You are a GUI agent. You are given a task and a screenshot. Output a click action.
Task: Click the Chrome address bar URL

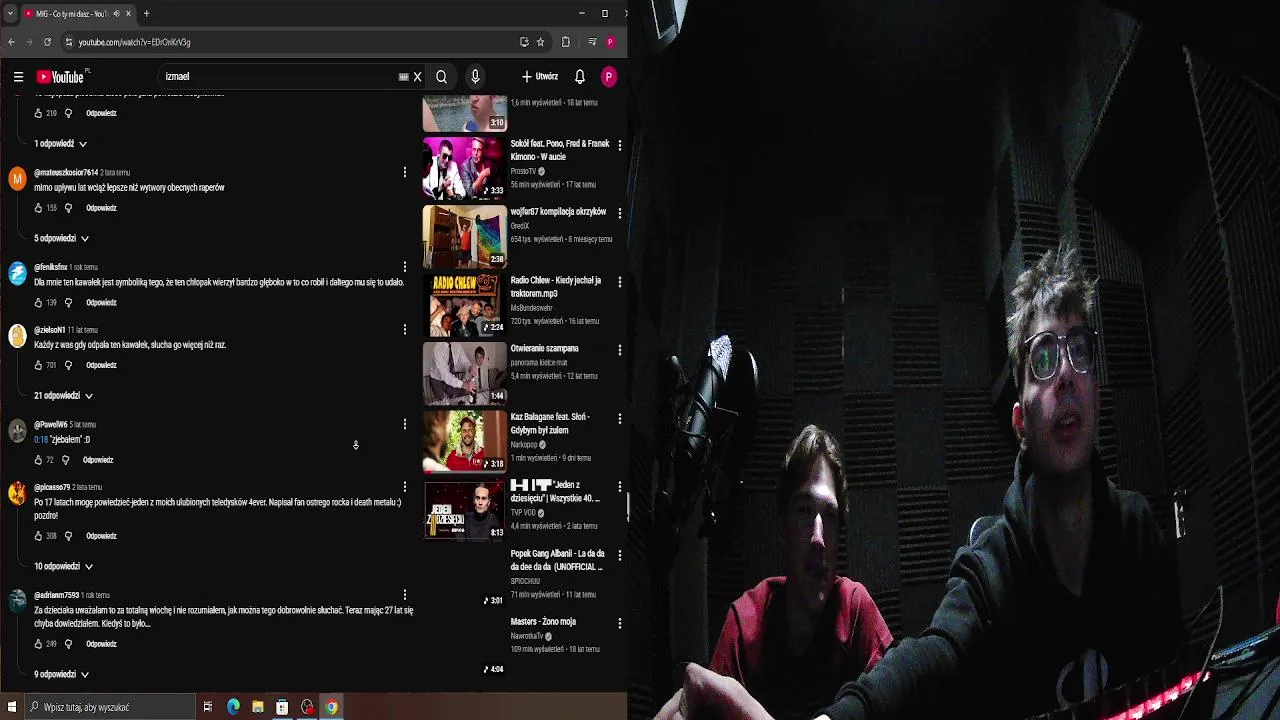(x=134, y=42)
